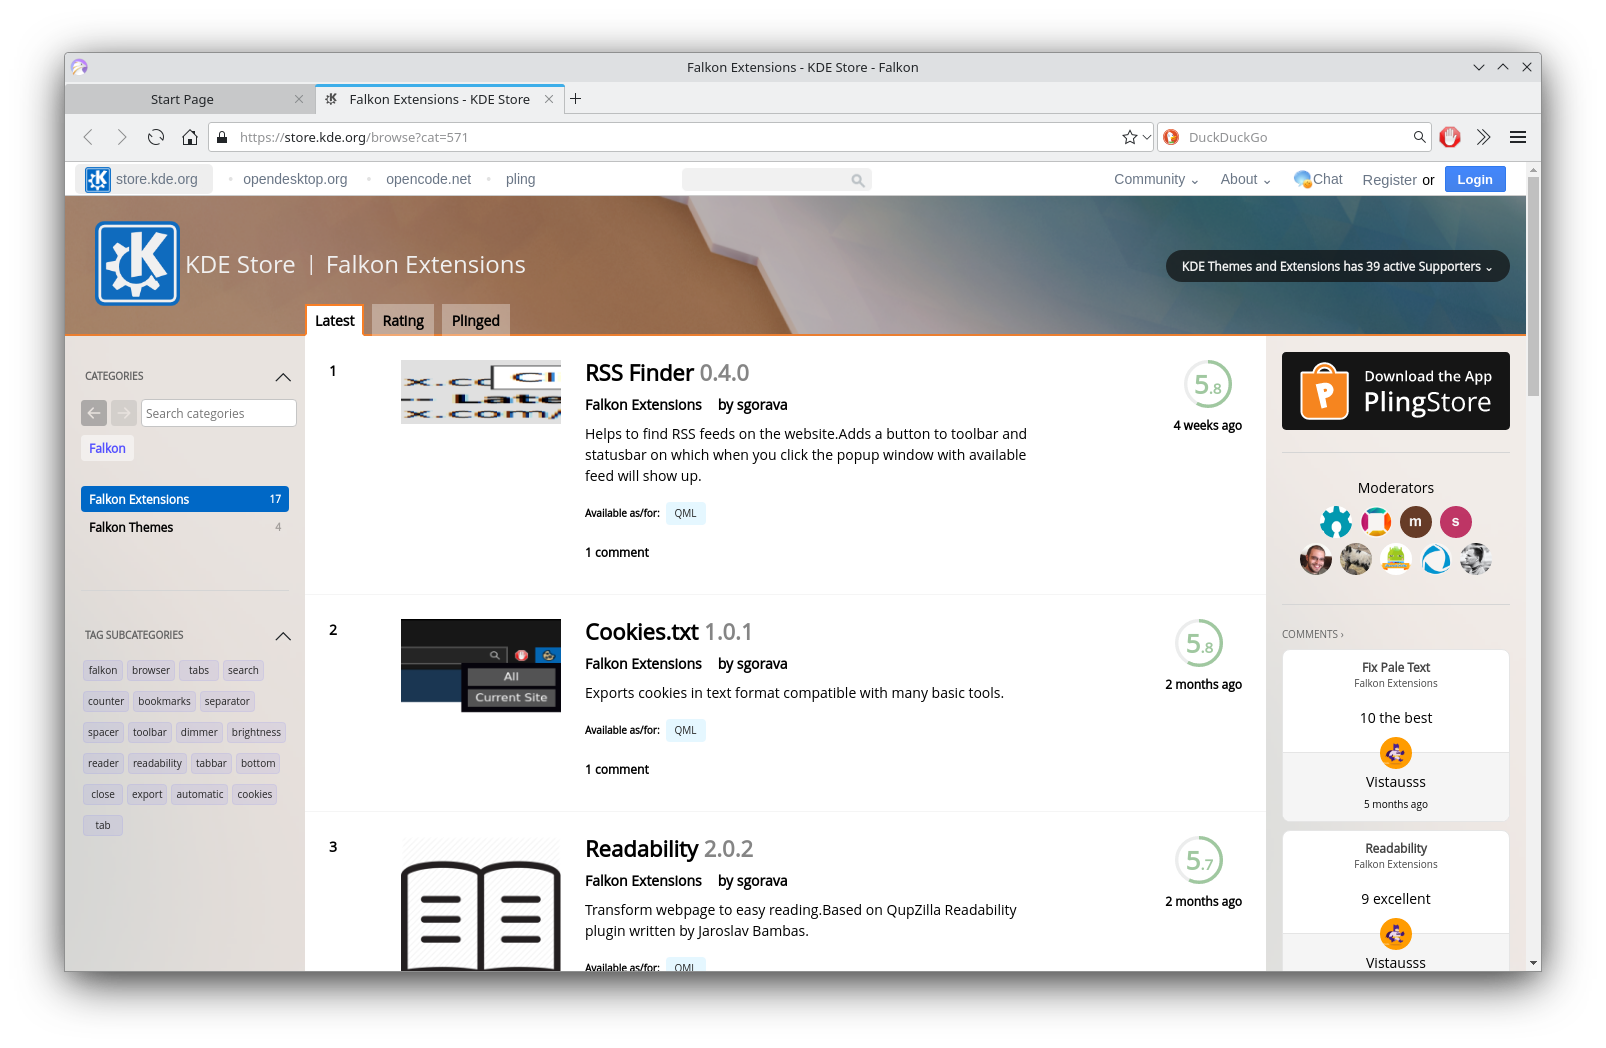1606x1048 pixels.
Task: Click the brown 'm' moderator avatar
Action: (x=1415, y=522)
